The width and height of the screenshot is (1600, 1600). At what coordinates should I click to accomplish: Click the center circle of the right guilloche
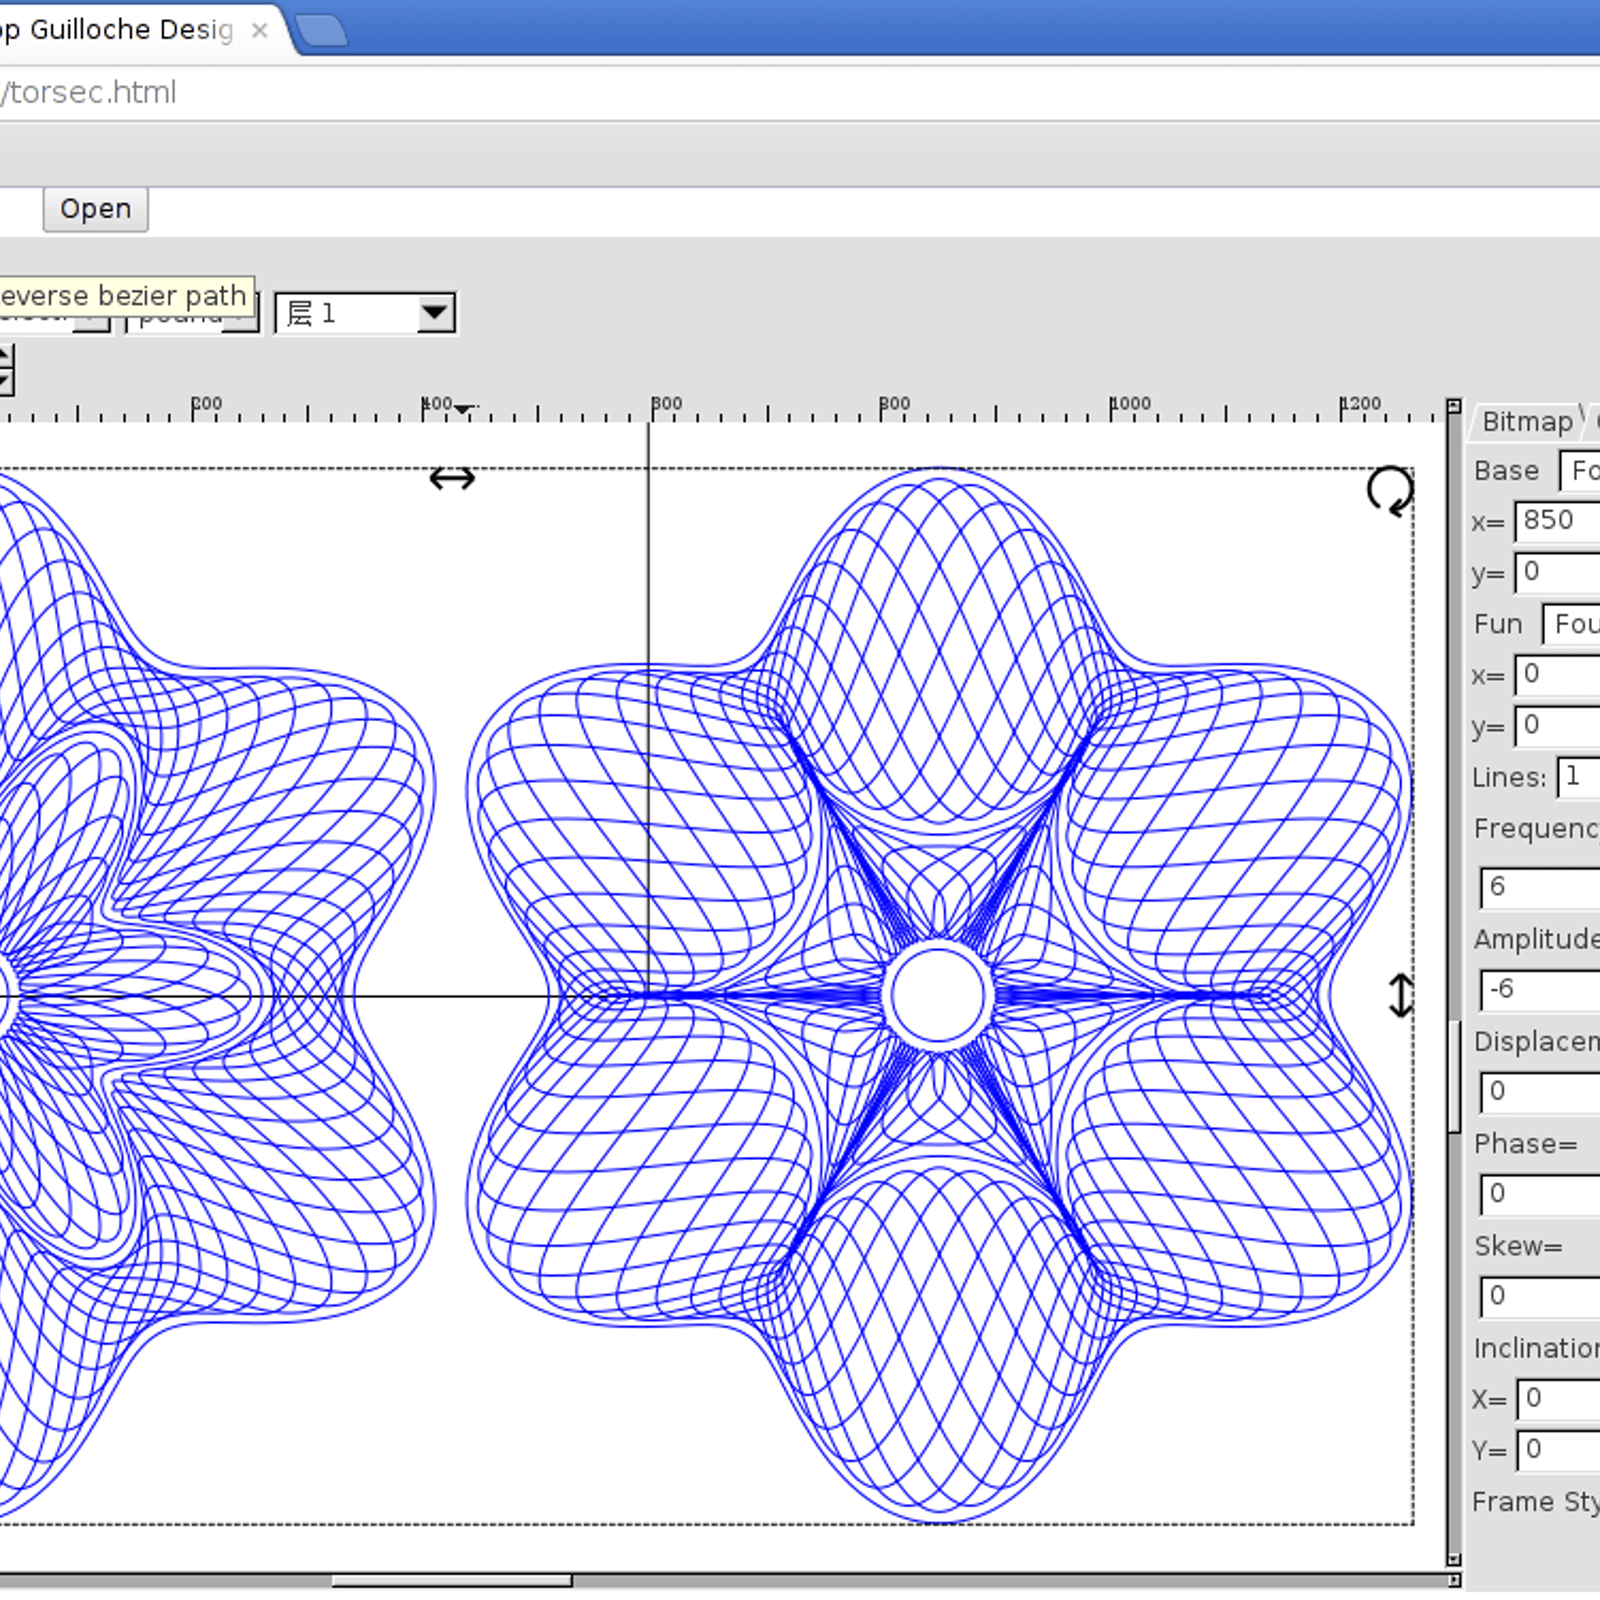tap(938, 995)
